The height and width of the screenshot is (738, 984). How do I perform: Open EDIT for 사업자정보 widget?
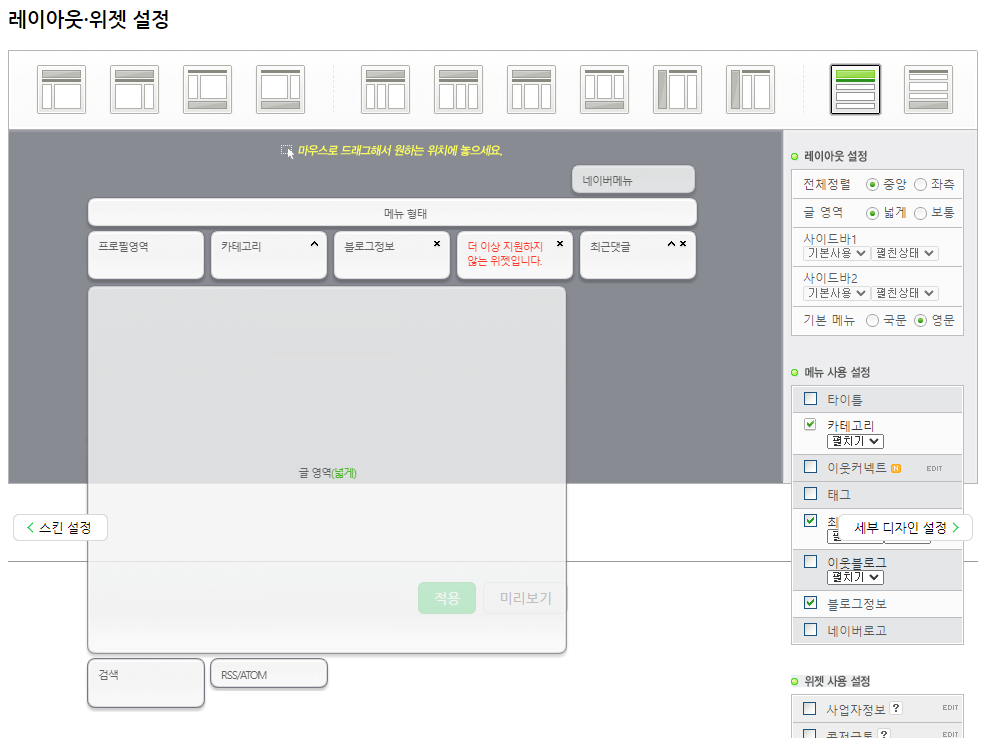click(x=949, y=707)
